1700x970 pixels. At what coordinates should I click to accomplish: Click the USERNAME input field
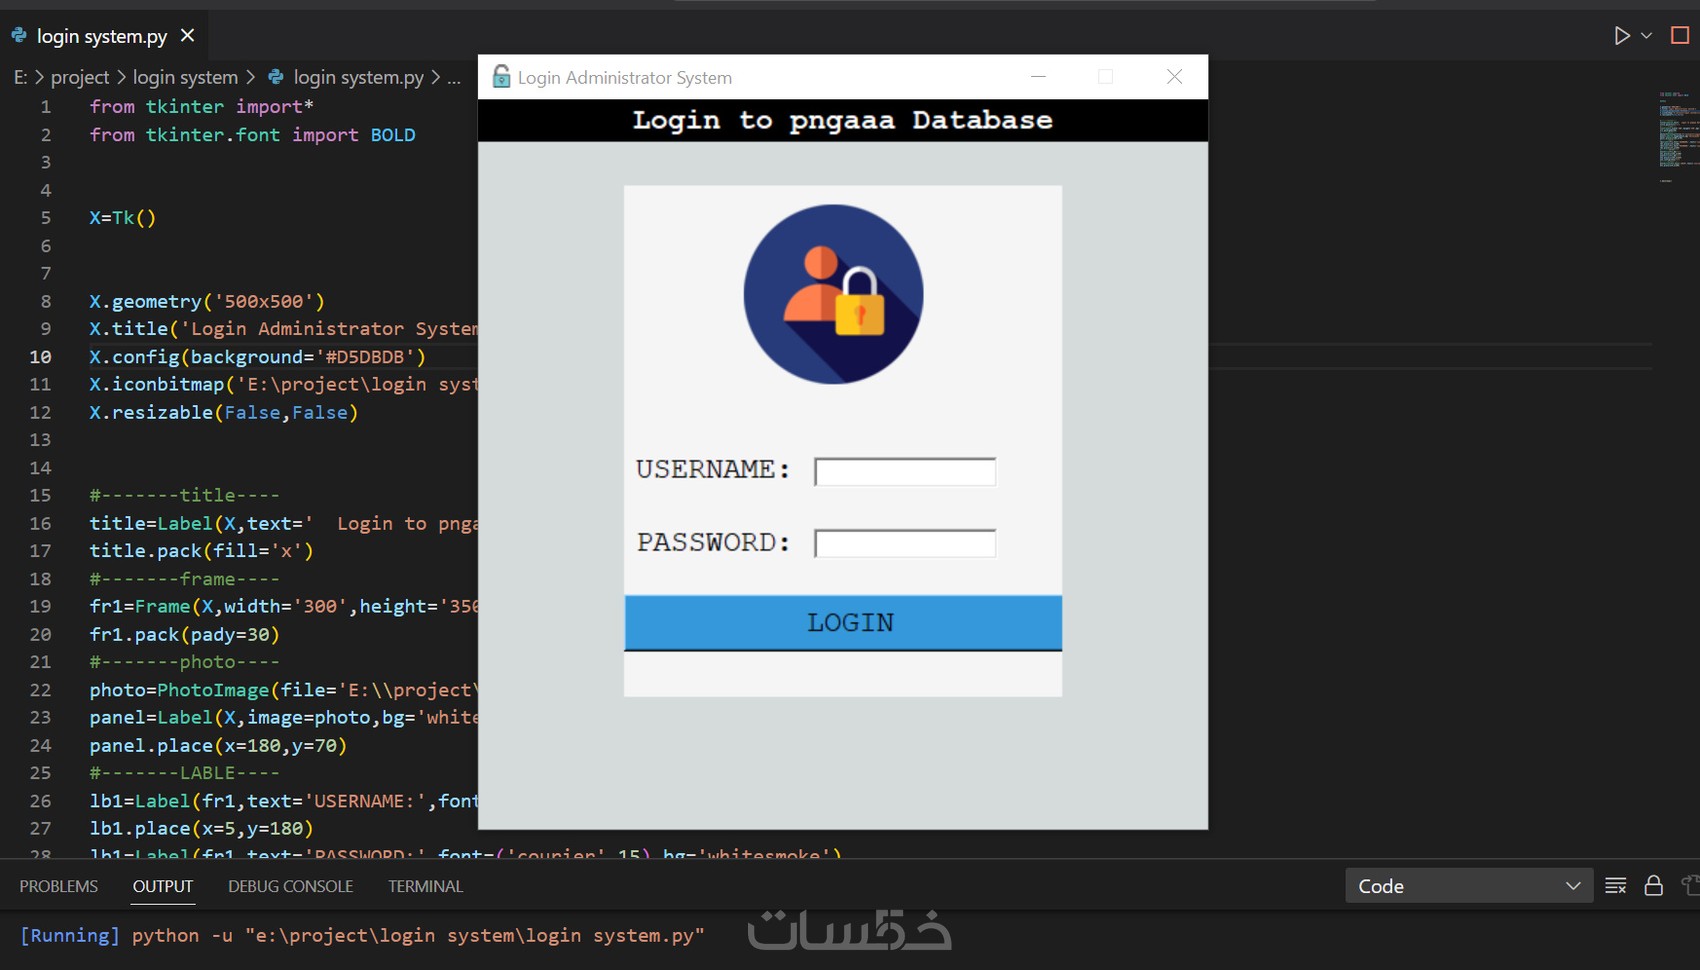(905, 472)
